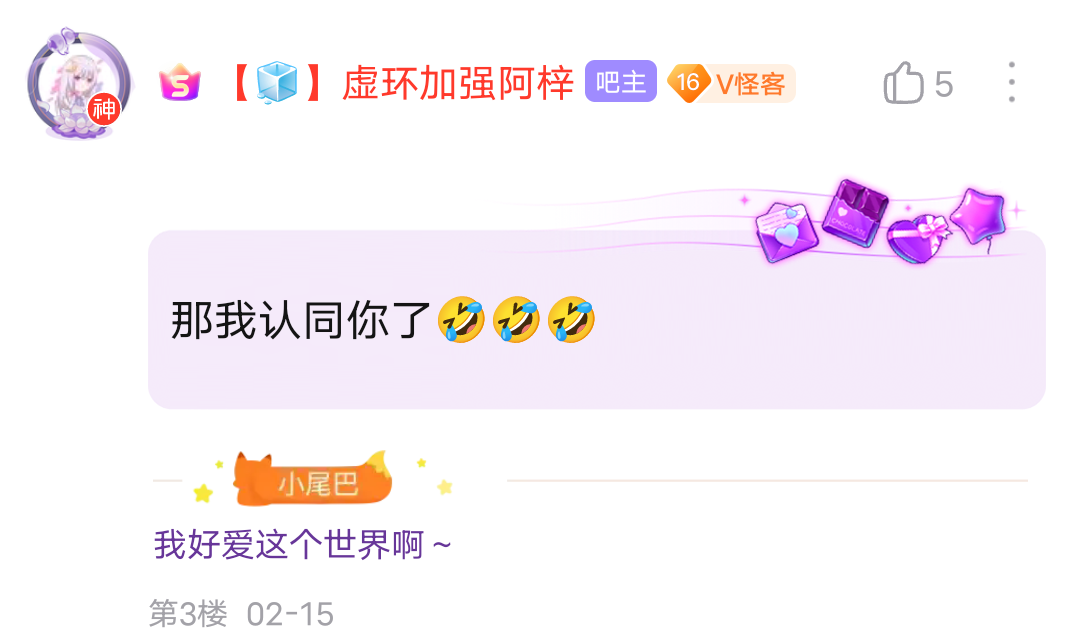This screenshot has height=644, width=1080.
Task: Open the three-dot more options menu
Action: coord(1011,82)
